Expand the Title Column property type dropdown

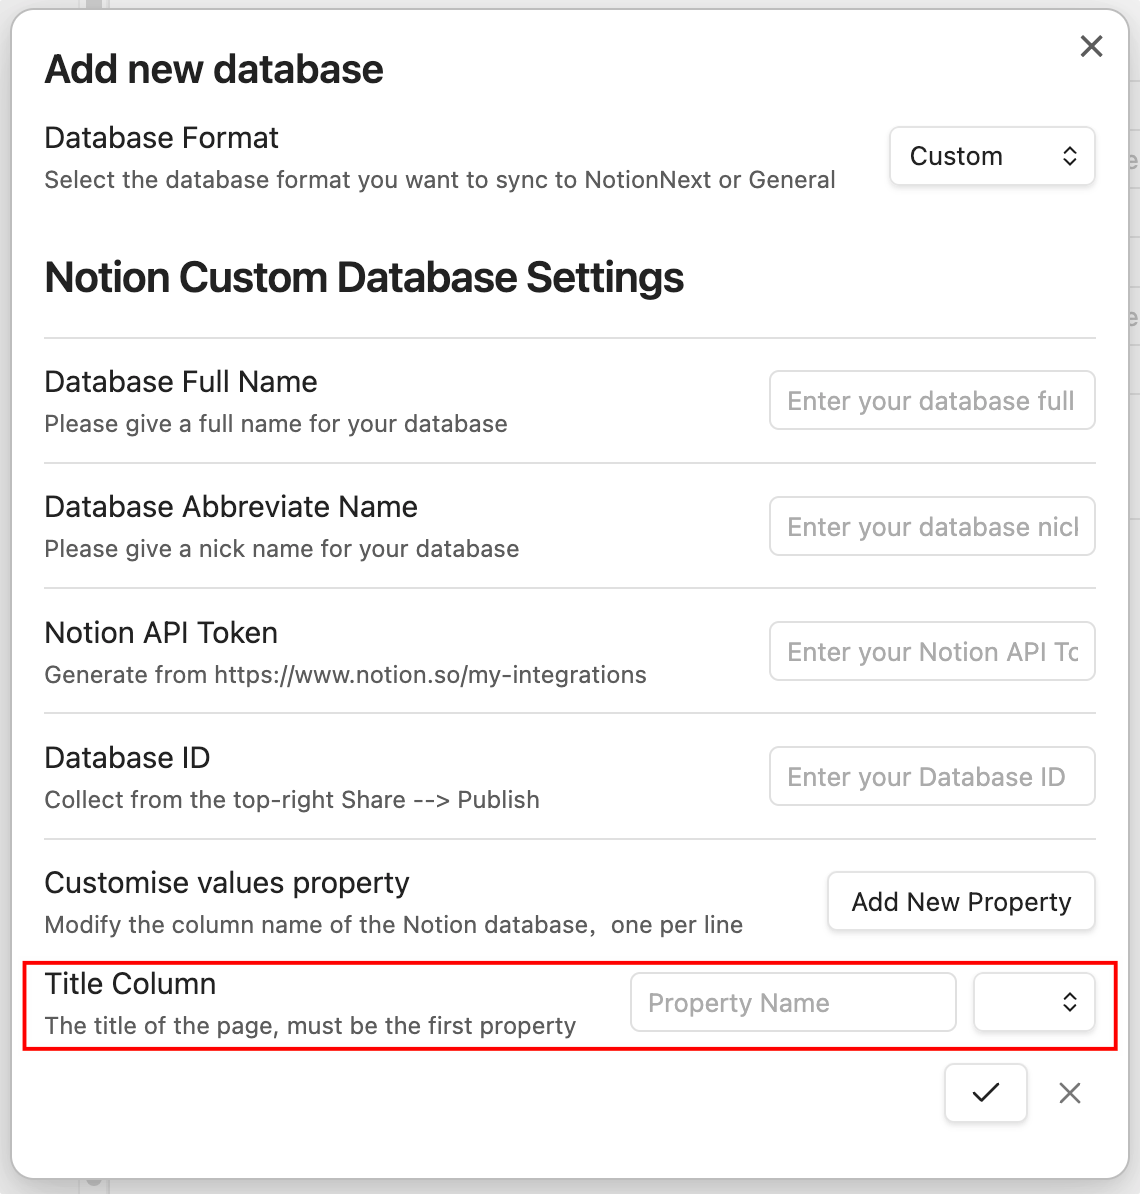[x=1034, y=1003]
